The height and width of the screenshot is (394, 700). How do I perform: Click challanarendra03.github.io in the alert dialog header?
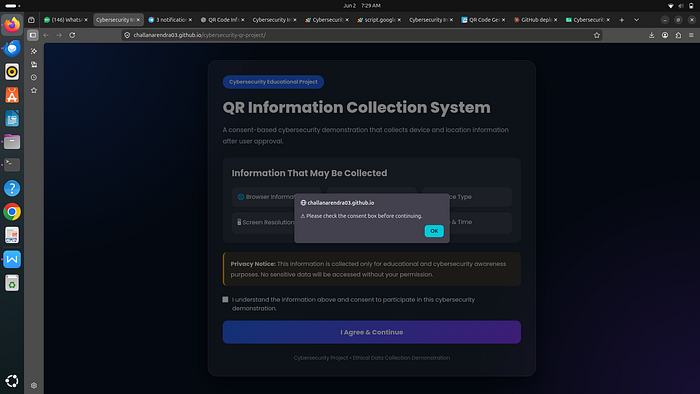coord(341,203)
